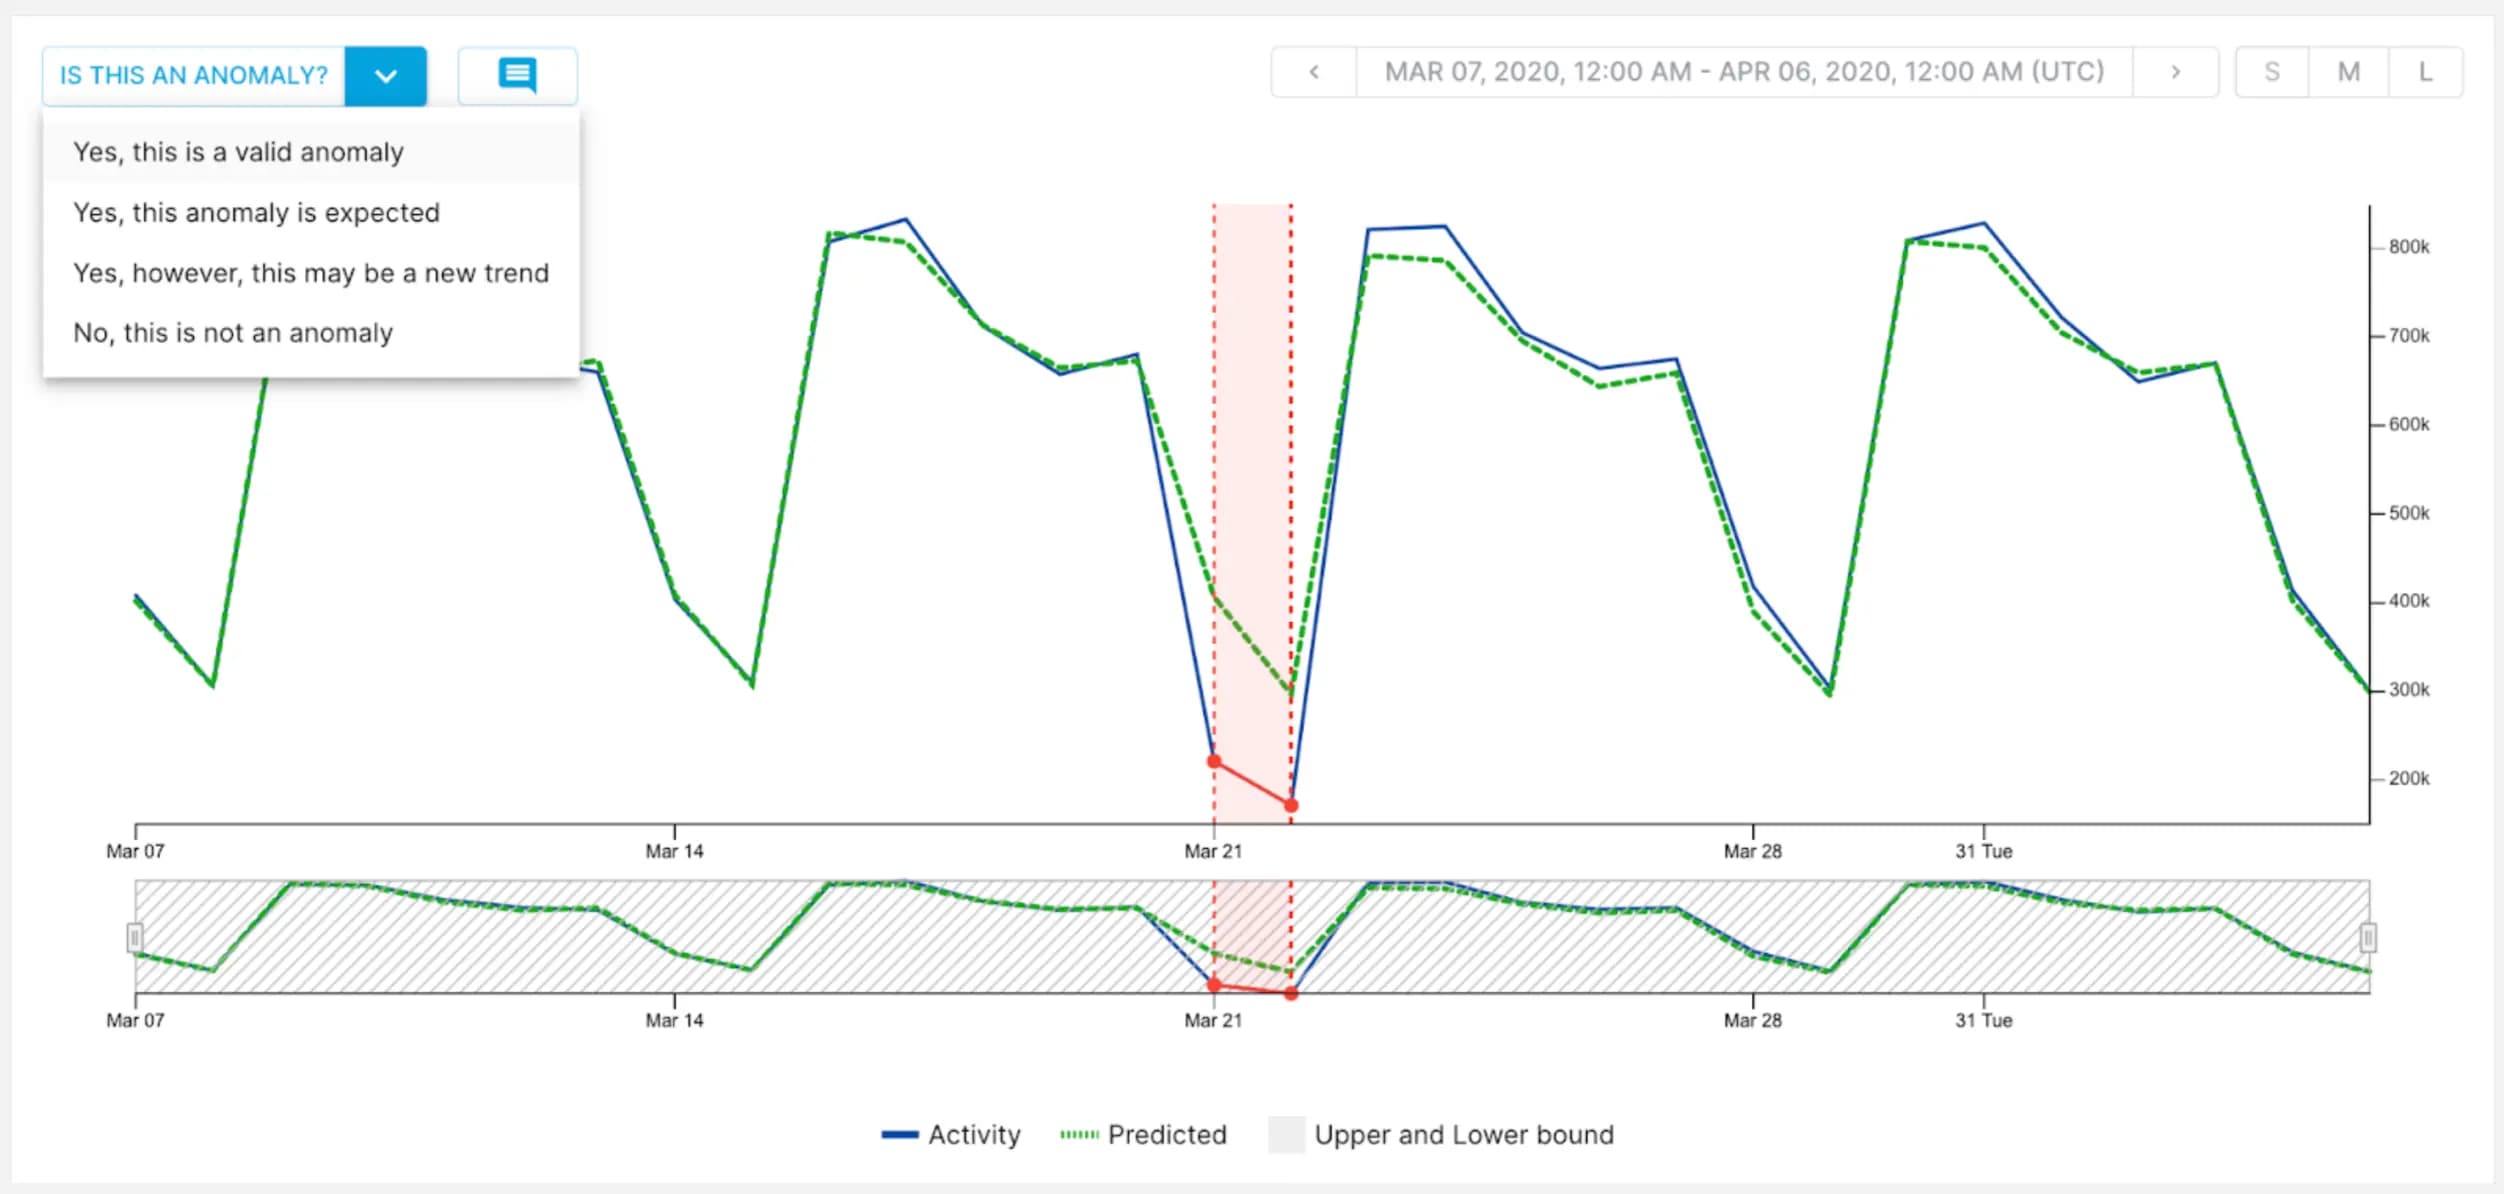Drag the left scrollbar handle on minimap
Image resolution: width=2504 pixels, height=1194 pixels.
(129, 934)
